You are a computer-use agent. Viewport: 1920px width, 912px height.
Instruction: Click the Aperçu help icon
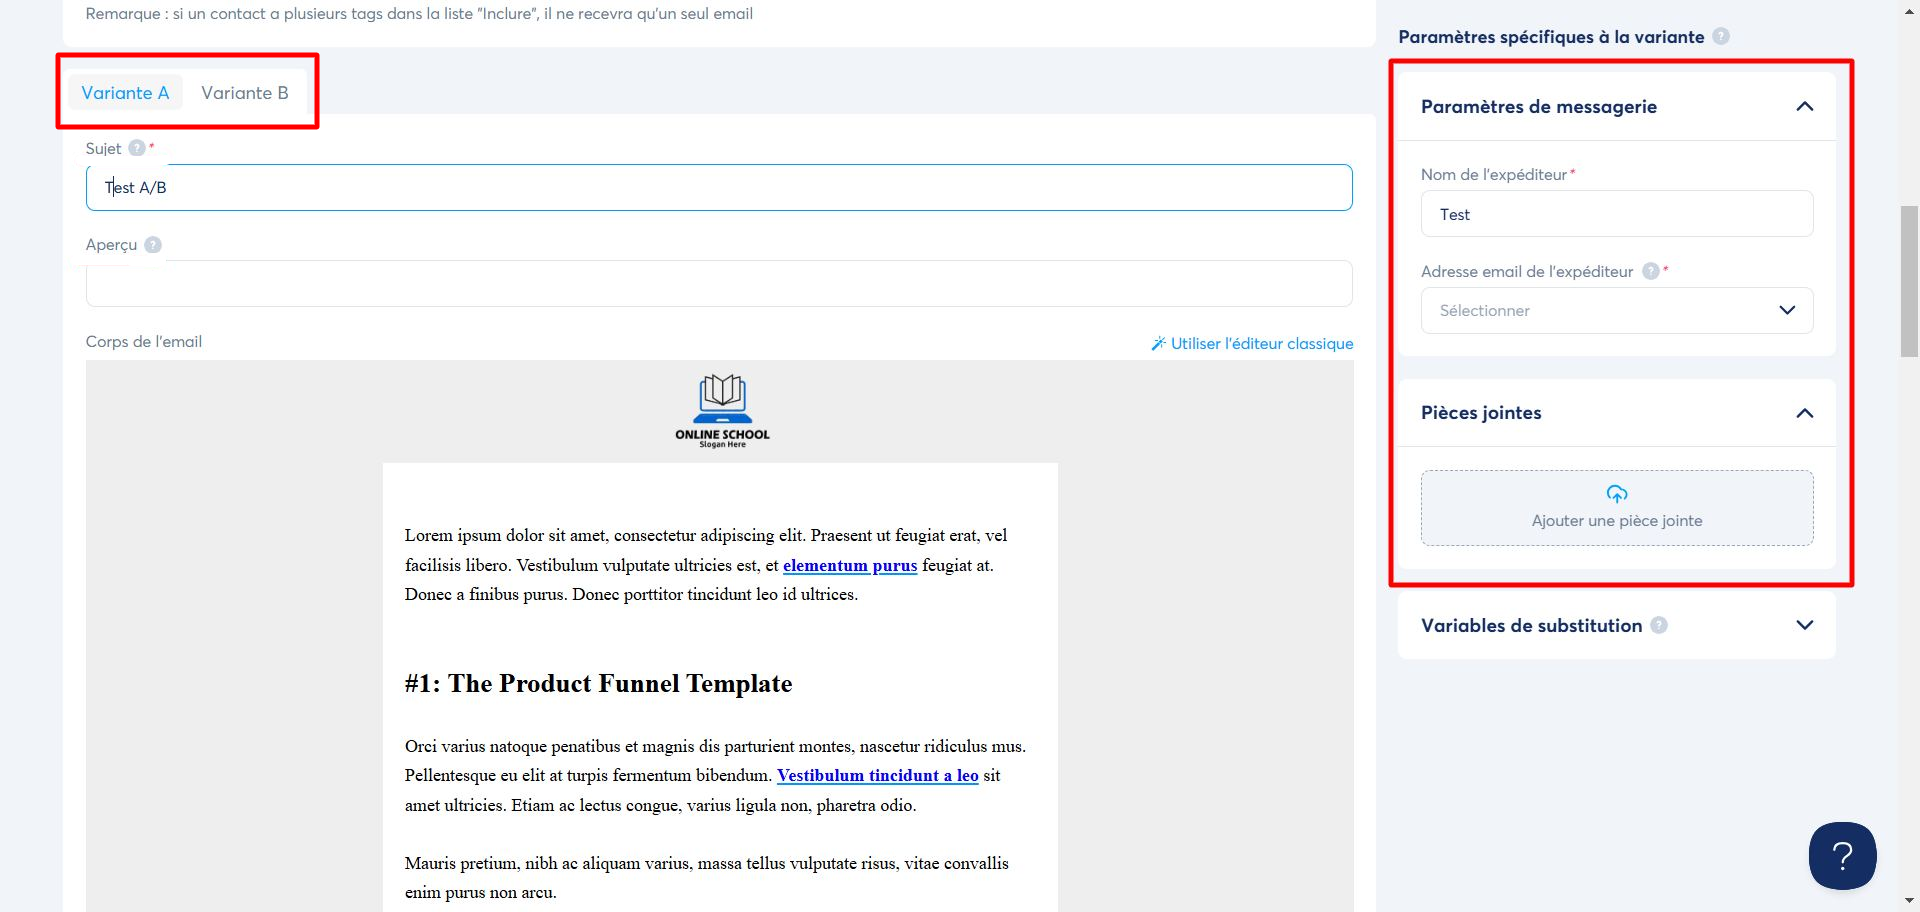pyautogui.click(x=153, y=245)
